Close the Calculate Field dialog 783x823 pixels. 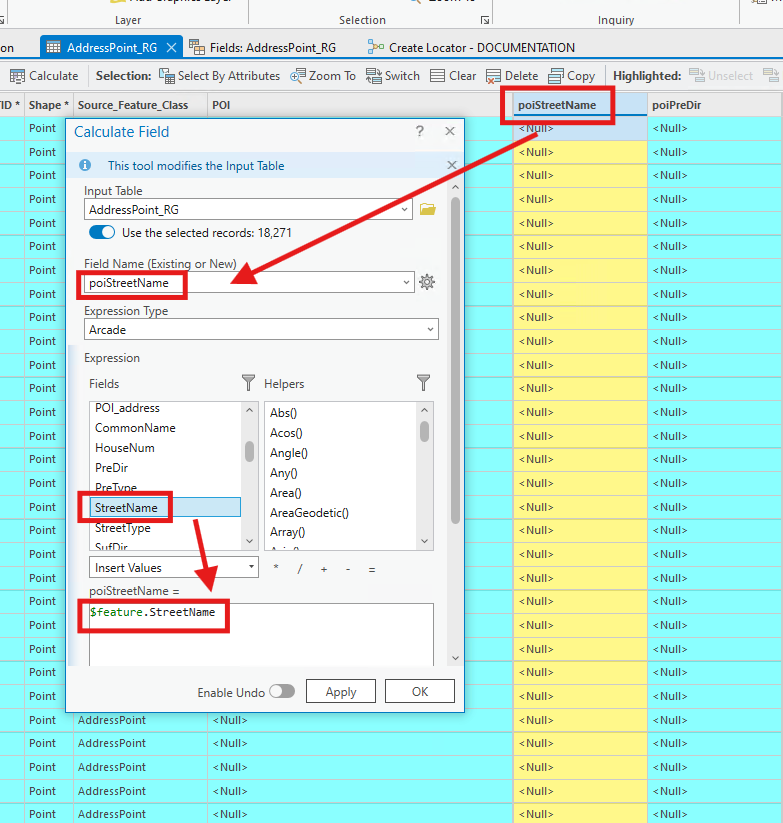tap(450, 131)
